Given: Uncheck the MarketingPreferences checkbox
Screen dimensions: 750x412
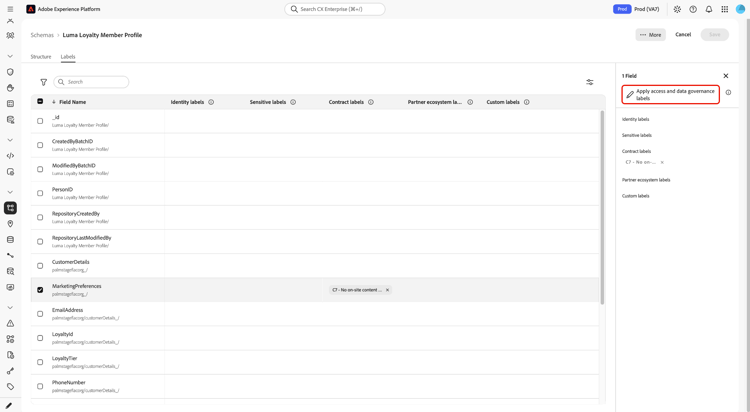Looking at the screenshot, I should (40, 290).
